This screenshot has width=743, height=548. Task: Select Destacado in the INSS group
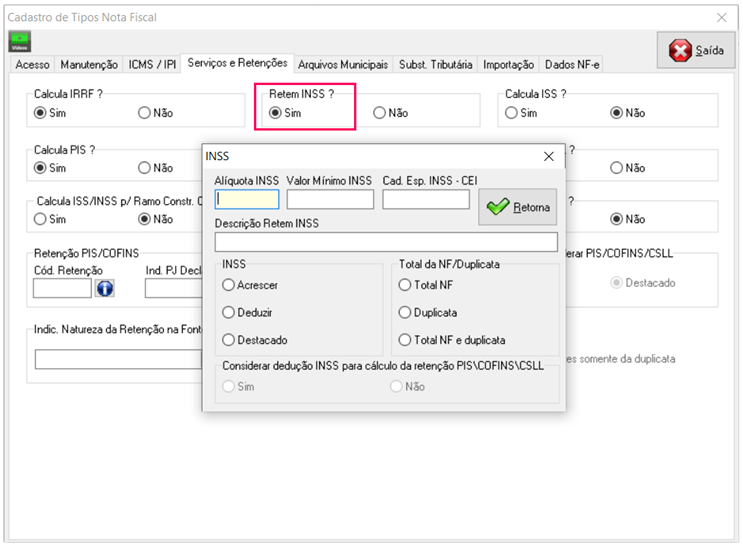pyautogui.click(x=229, y=340)
